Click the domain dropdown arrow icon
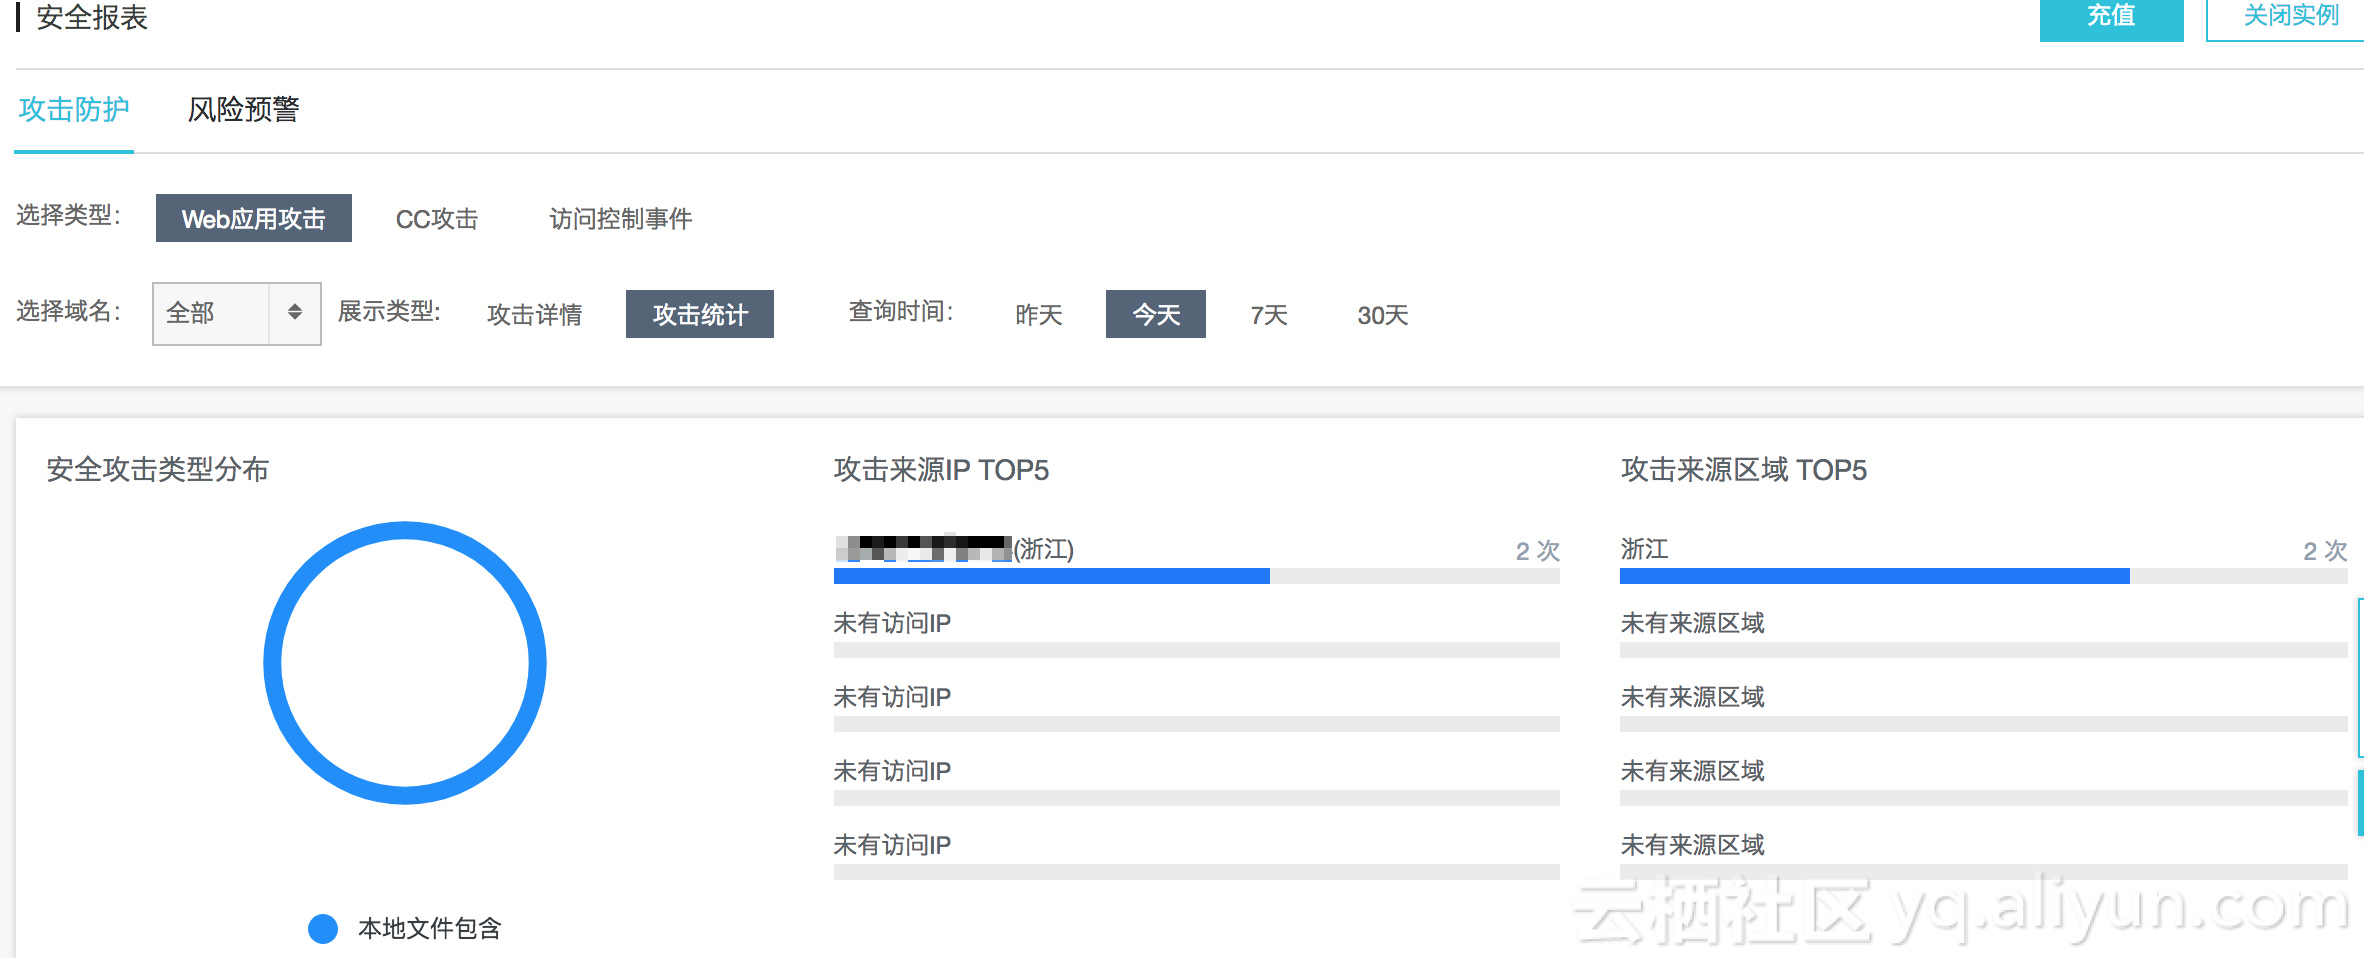The width and height of the screenshot is (2364, 958). [295, 312]
